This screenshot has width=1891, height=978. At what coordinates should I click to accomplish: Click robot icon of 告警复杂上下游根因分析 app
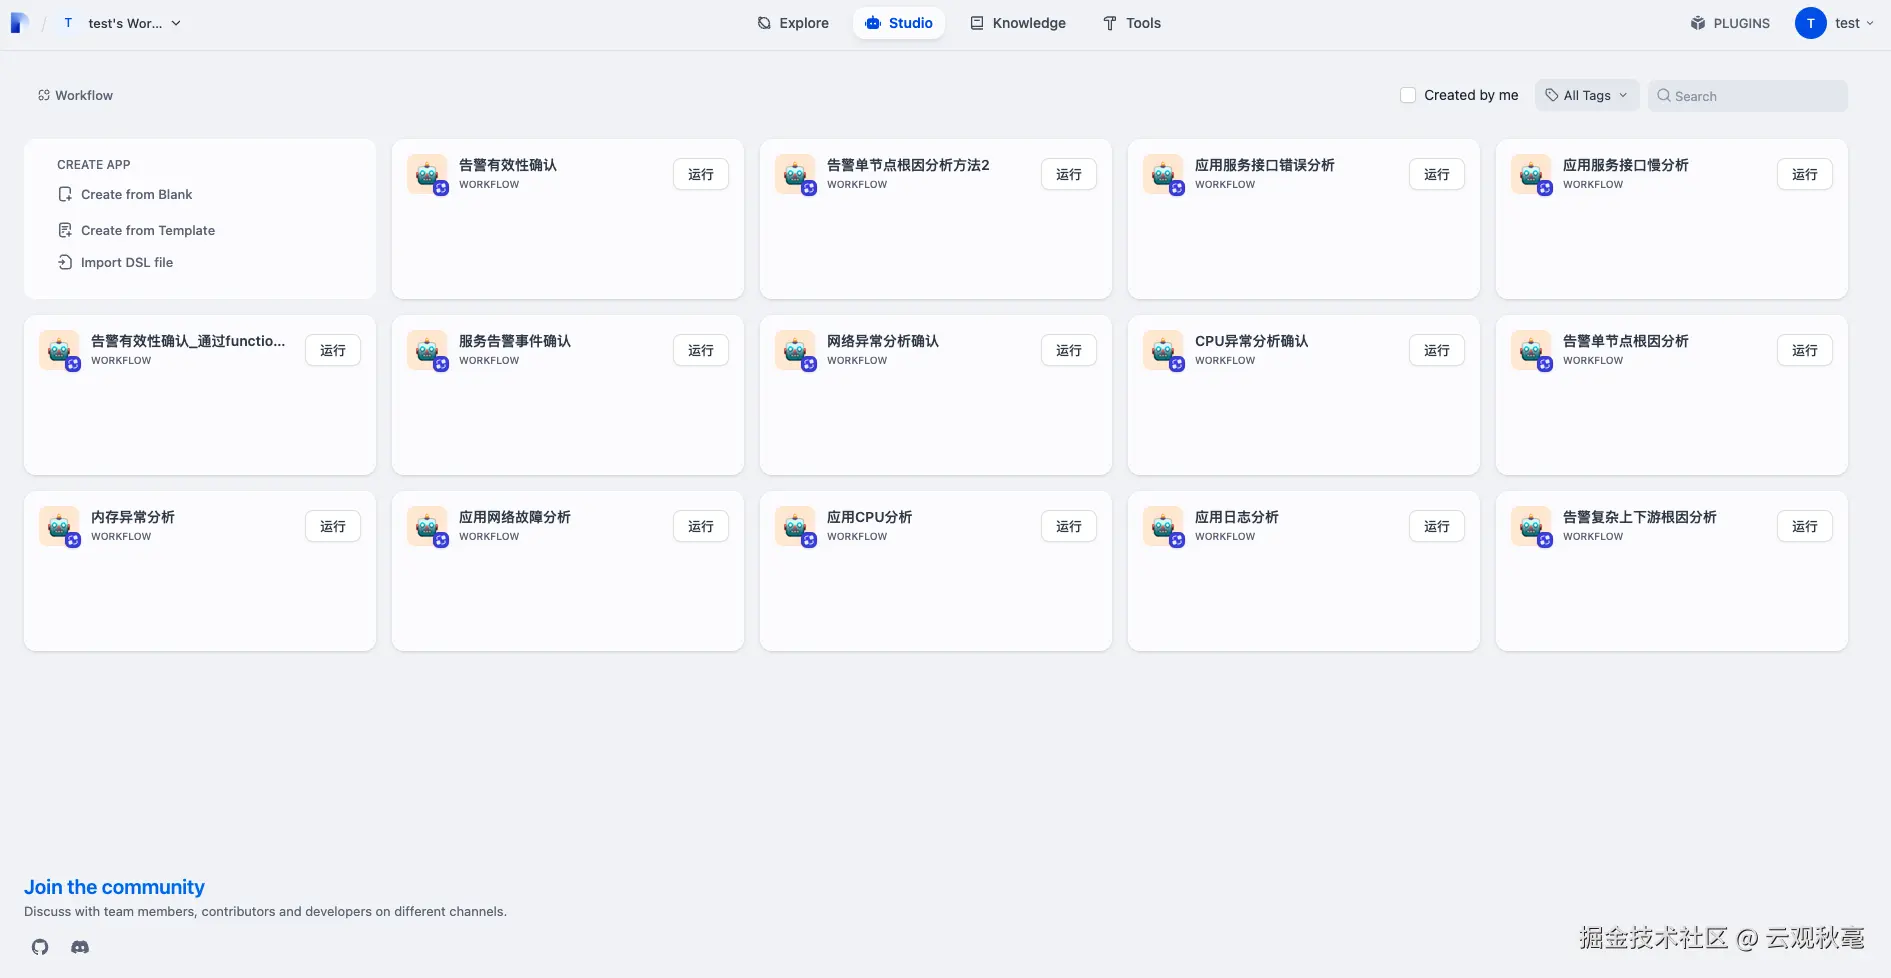coord(1531,526)
